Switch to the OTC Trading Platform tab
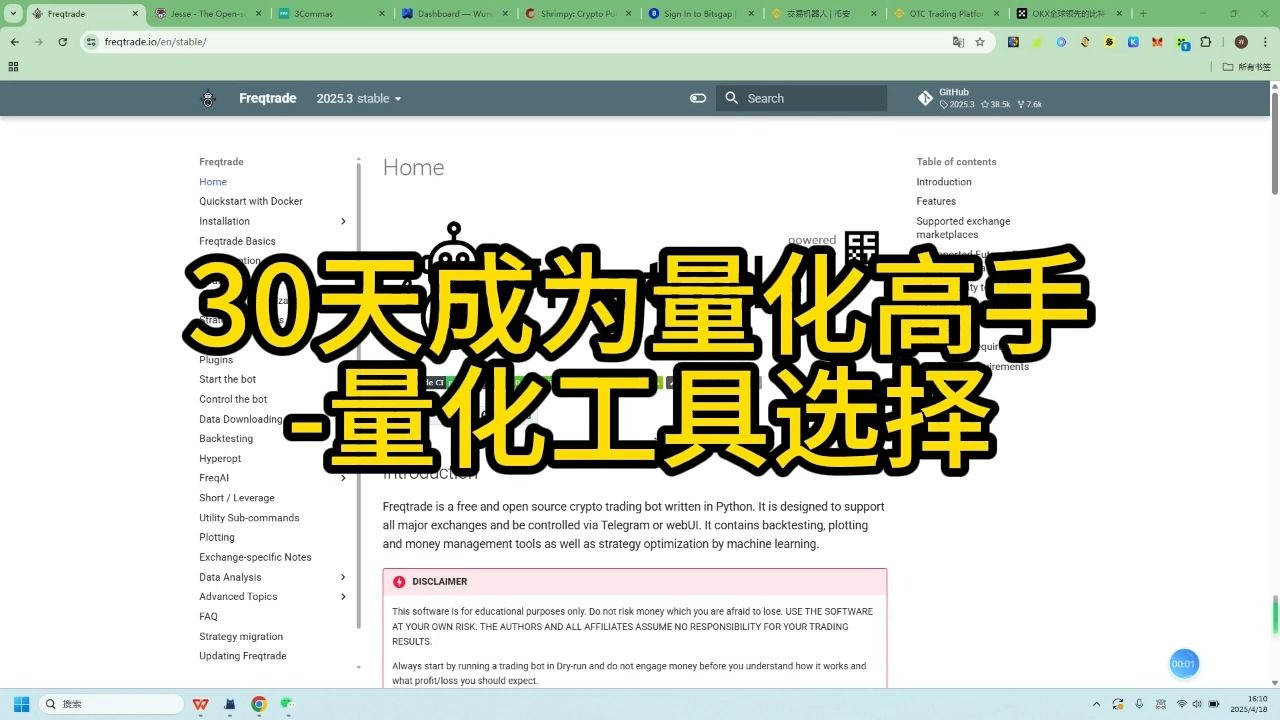The height and width of the screenshot is (720, 1280). pos(947,14)
